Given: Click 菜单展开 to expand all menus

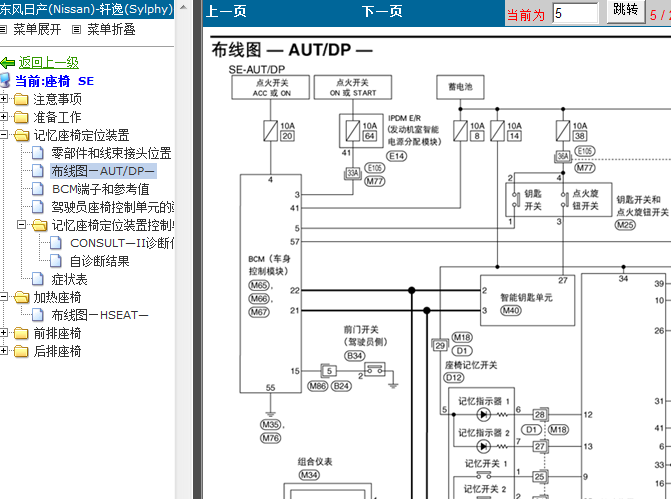Looking at the screenshot, I should click(37, 29).
